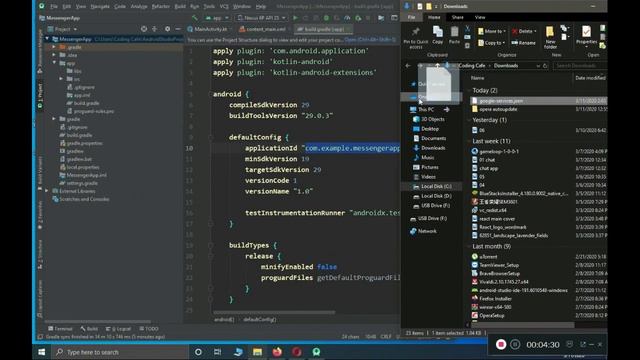Click the Debug app bug icon
Screen dimensions: 640x360
click(x=326, y=18)
